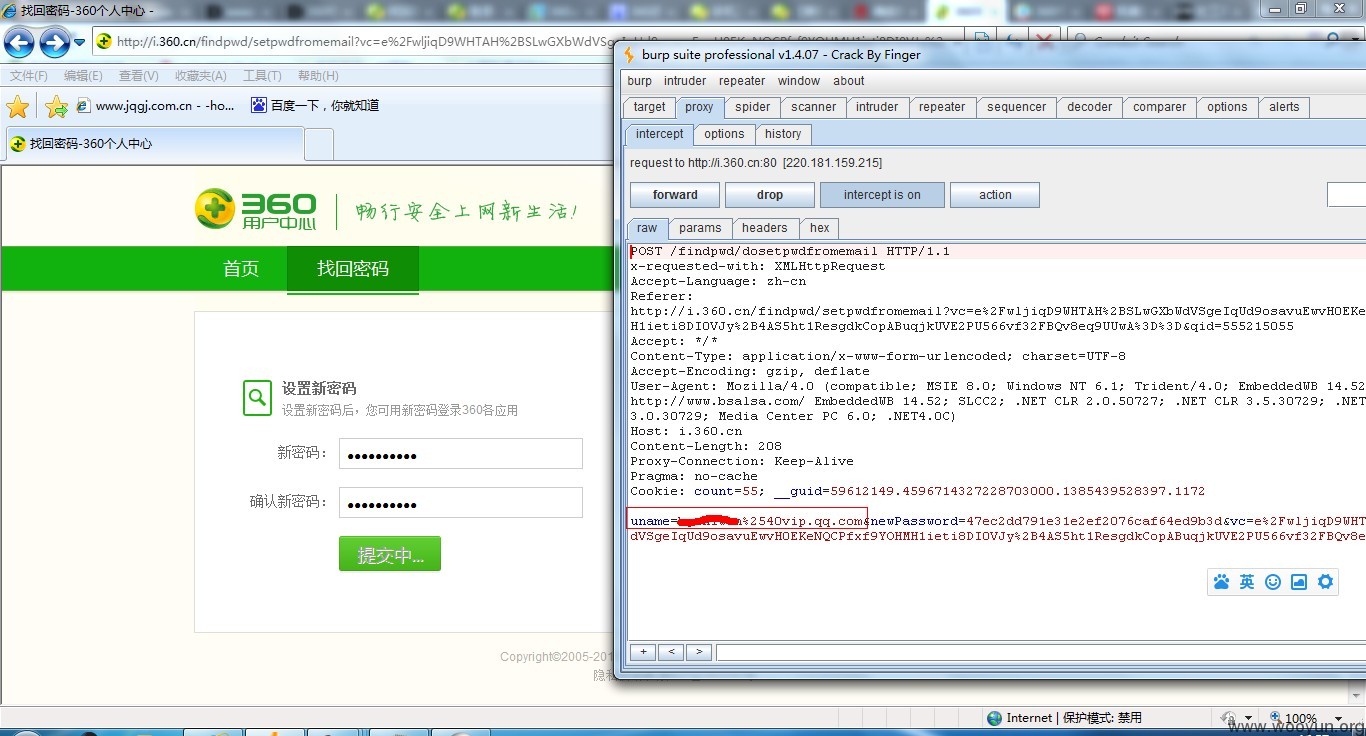This screenshot has height=736, width=1366.
Task: Click the green magnifier icon beside 设置新密码
Action: 257,397
